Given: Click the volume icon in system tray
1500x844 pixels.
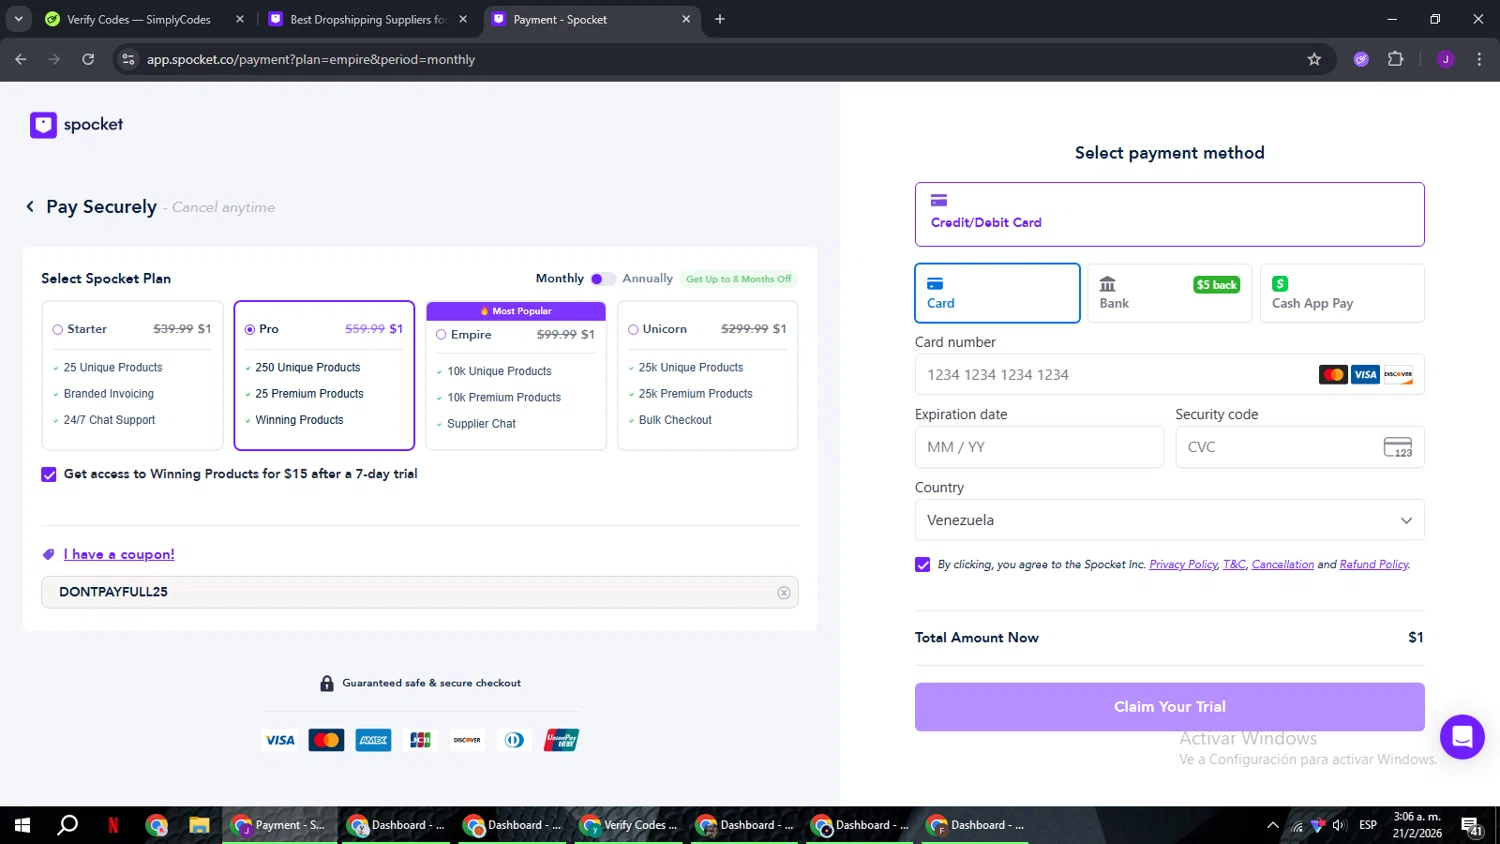Looking at the screenshot, I should point(1340,825).
